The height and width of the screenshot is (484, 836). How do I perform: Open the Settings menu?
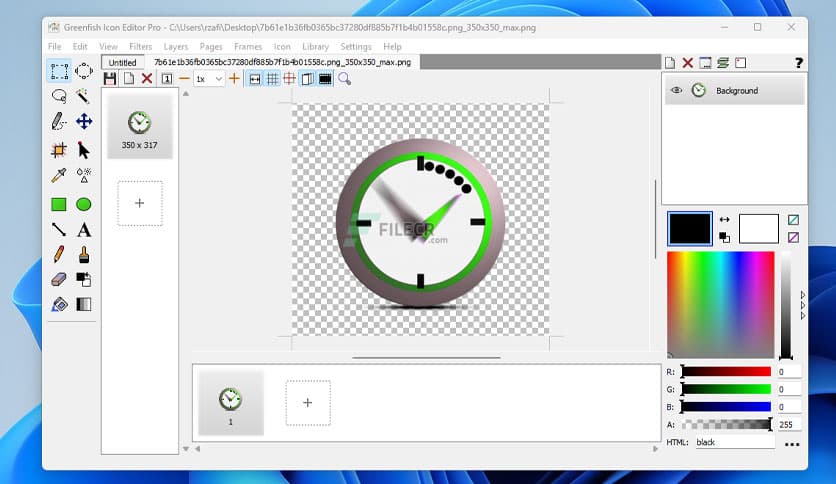point(356,46)
